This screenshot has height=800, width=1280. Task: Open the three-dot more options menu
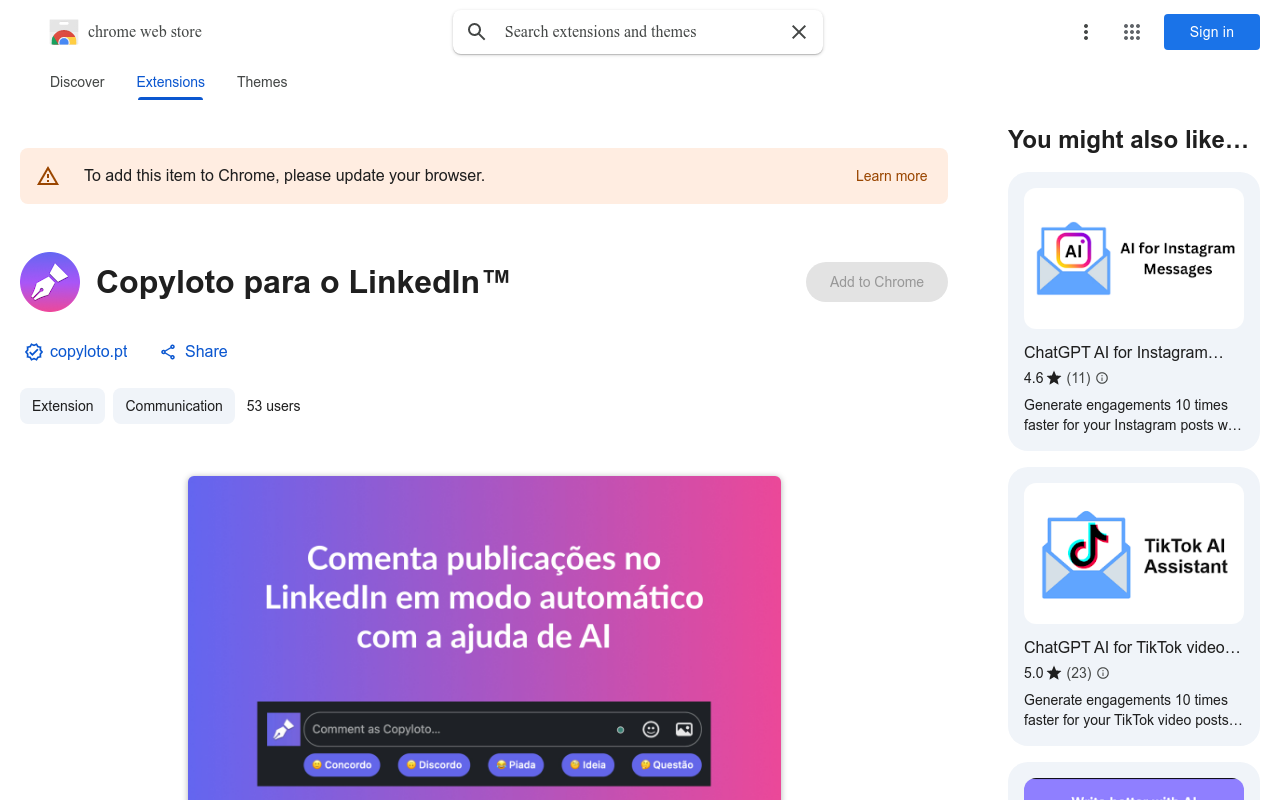pyautogui.click(x=1086, y=32)
